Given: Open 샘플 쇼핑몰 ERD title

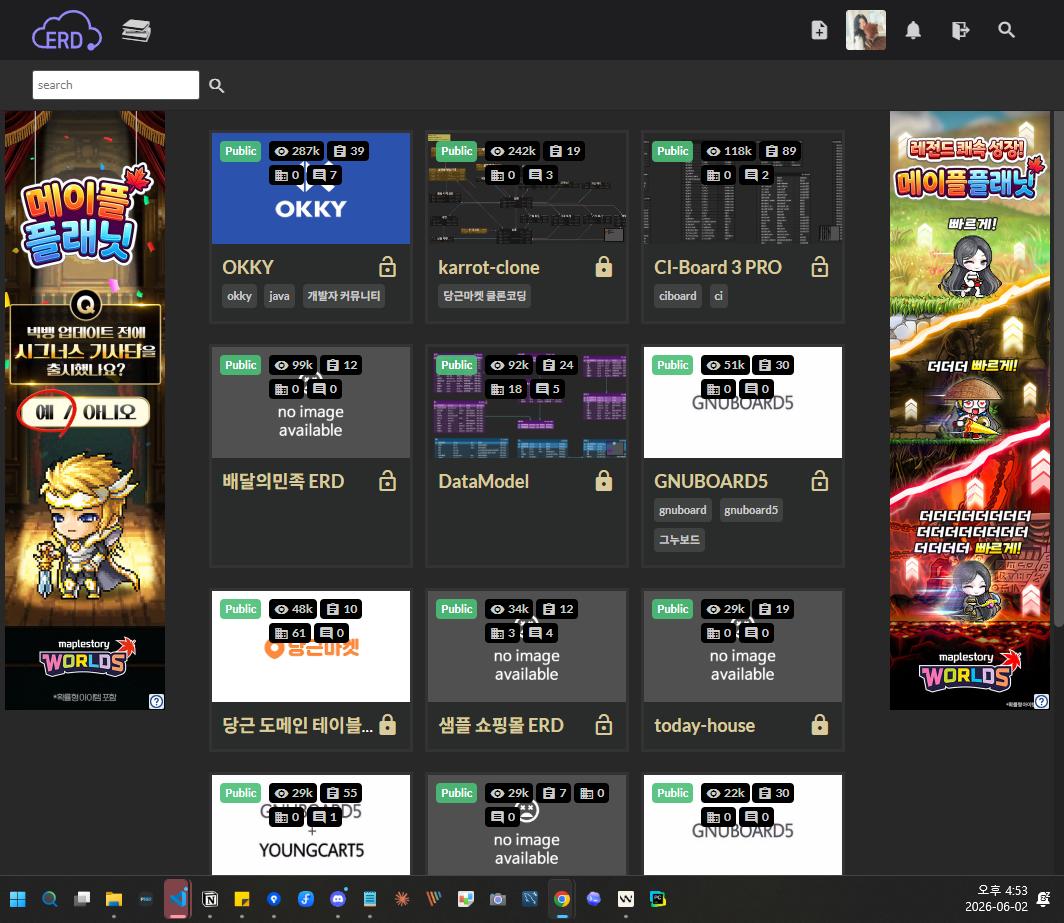Looking at the screenshot, I should 501,726.
